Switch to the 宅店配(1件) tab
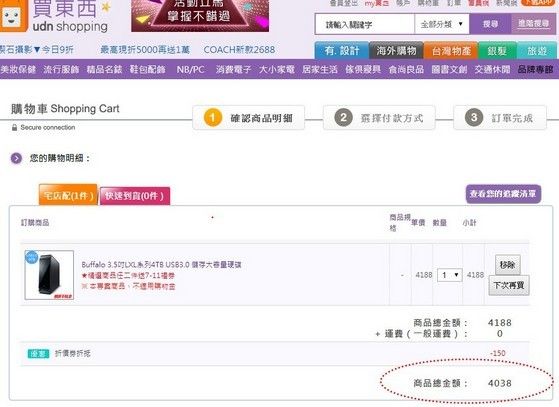The height and width of the screenshot is (407, 559). 68,195
